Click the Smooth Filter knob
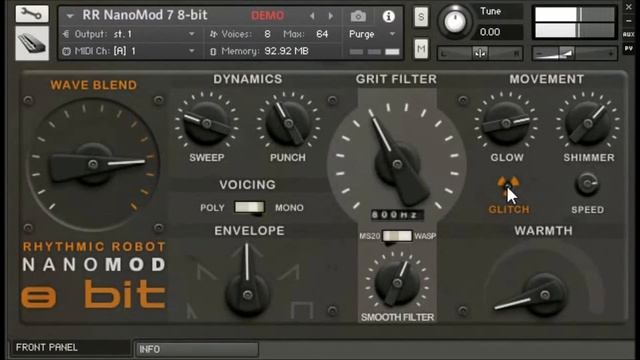 (397, 282)
